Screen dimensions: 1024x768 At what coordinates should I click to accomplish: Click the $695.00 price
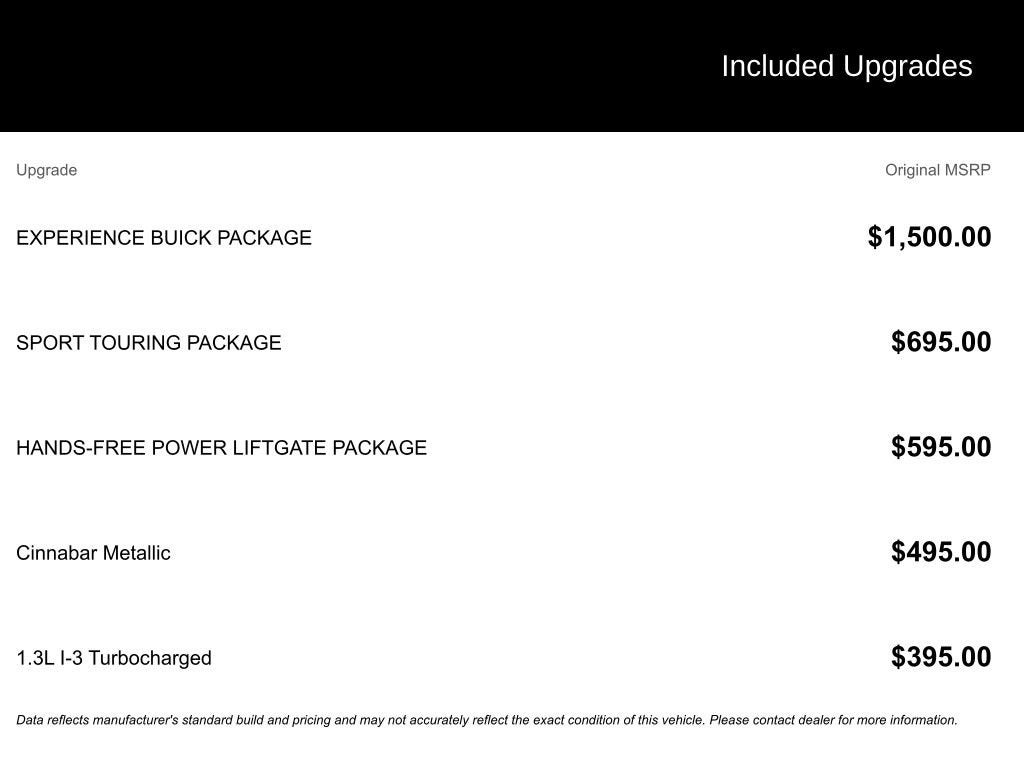tap(941, 342)
